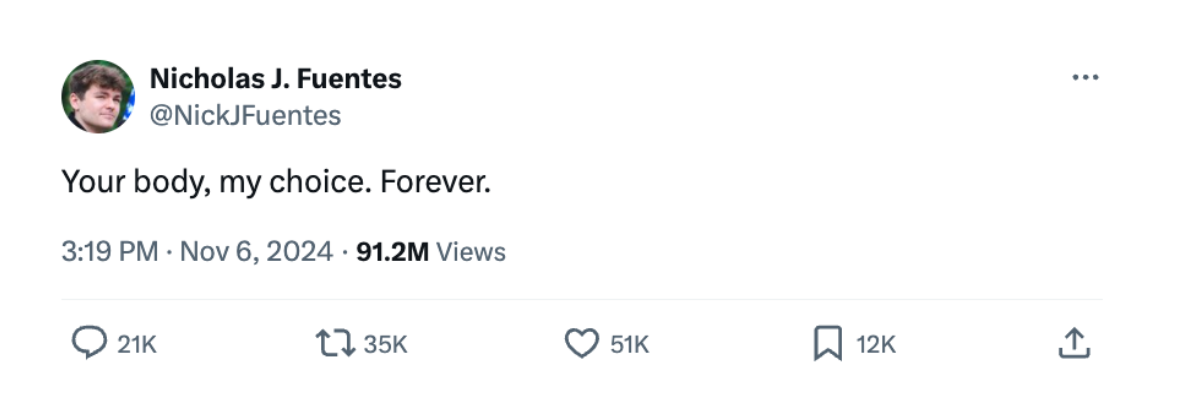
Task: Bookmark this tweet with the bookmark icon
Action: 828,345
